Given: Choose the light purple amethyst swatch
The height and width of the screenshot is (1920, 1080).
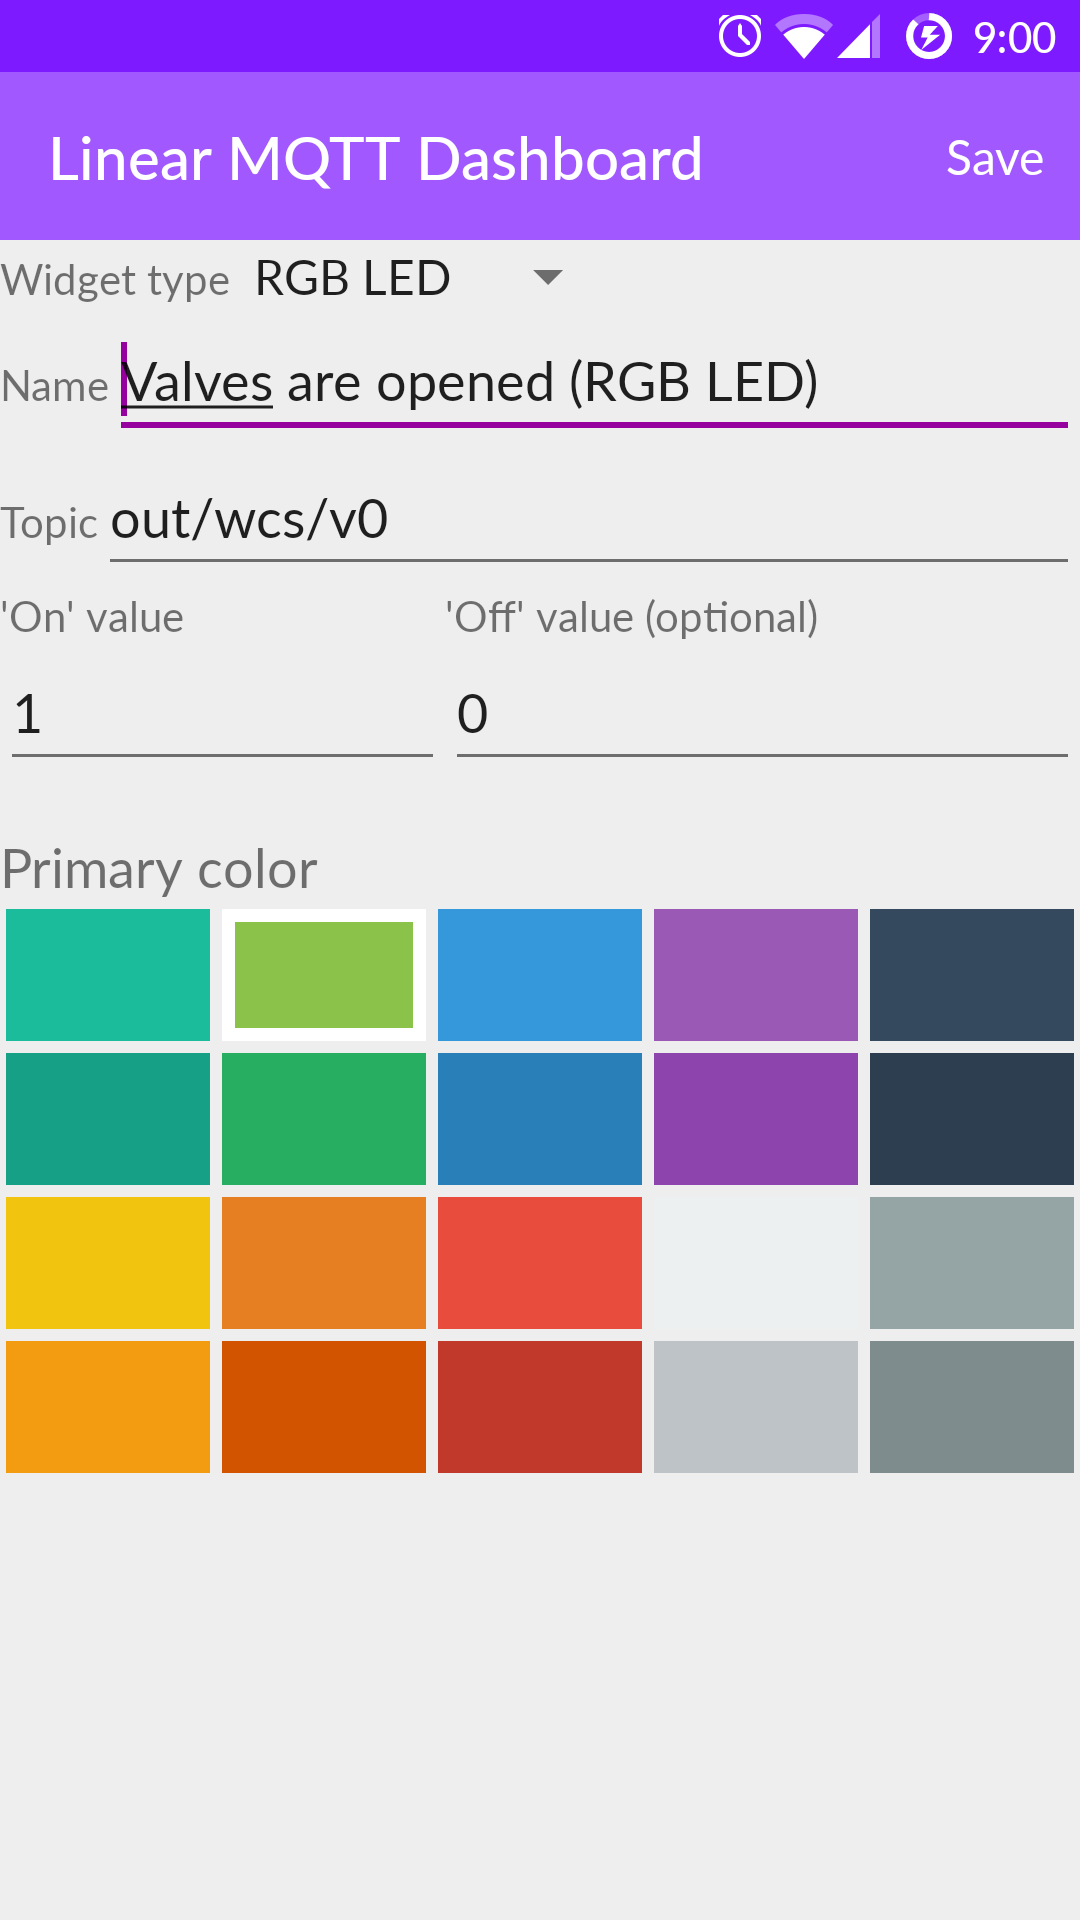Looking at the screenshot, I should pyautogui.click(x=756, y=975).
